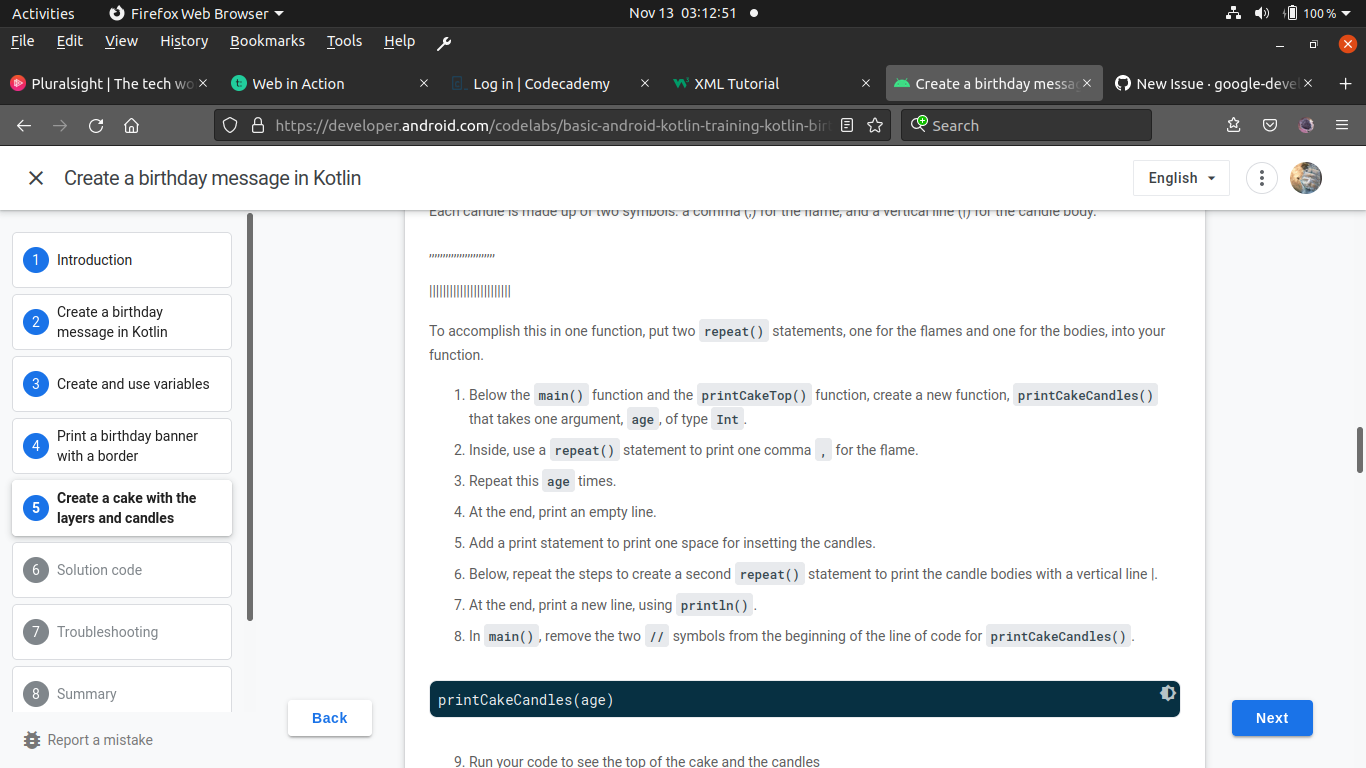Open the Firefox hamburger menu
The height and width of the screenshot is (768, 1366).
[1341, 125]
